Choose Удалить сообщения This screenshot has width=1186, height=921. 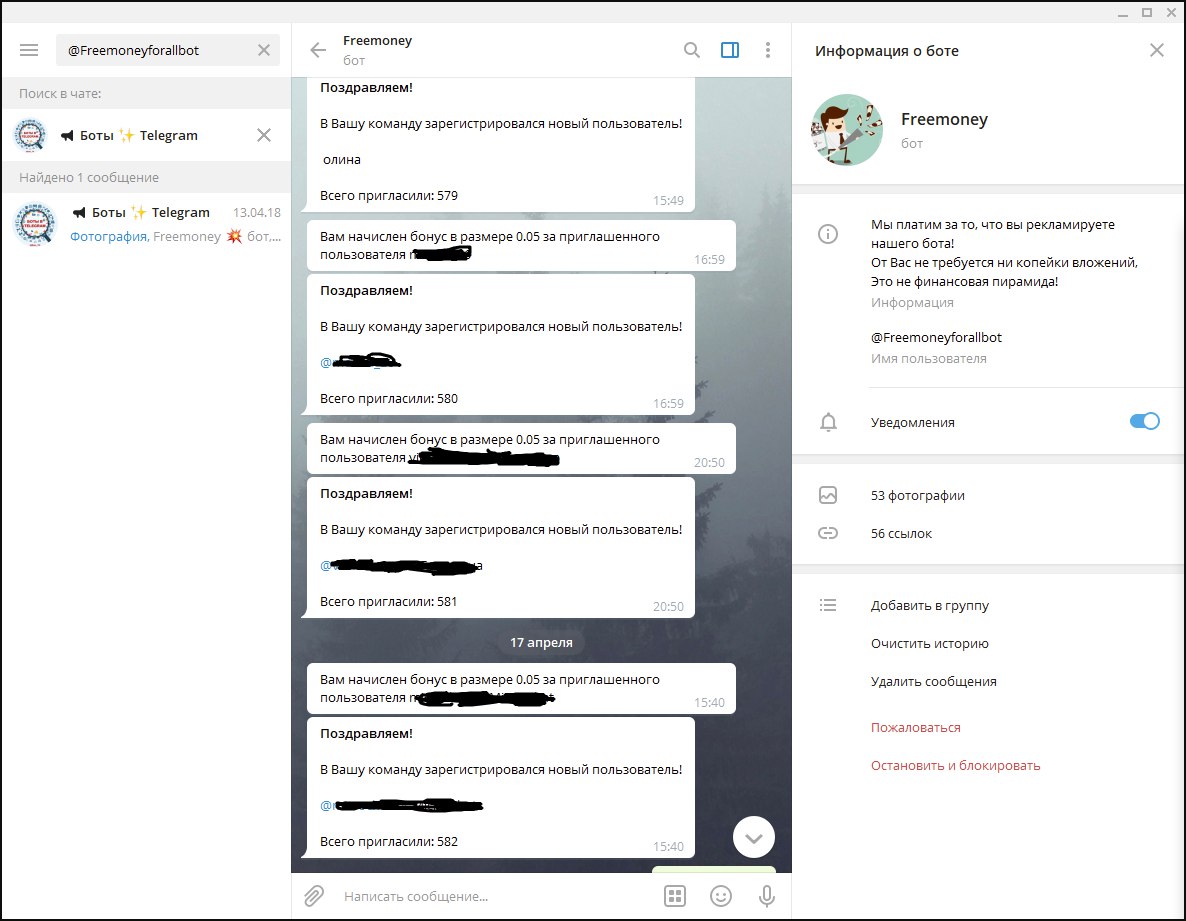tap(933, 681)
